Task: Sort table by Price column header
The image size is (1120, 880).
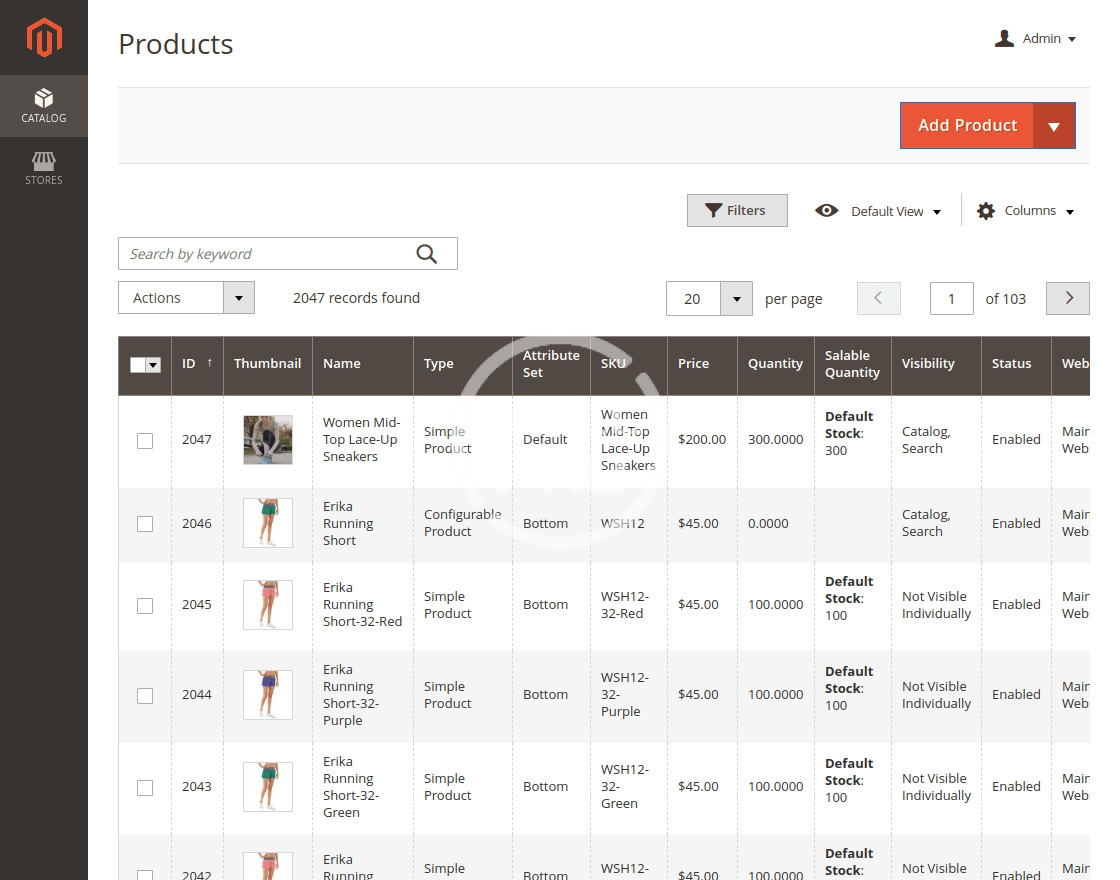Action: [x=693, y=364]
